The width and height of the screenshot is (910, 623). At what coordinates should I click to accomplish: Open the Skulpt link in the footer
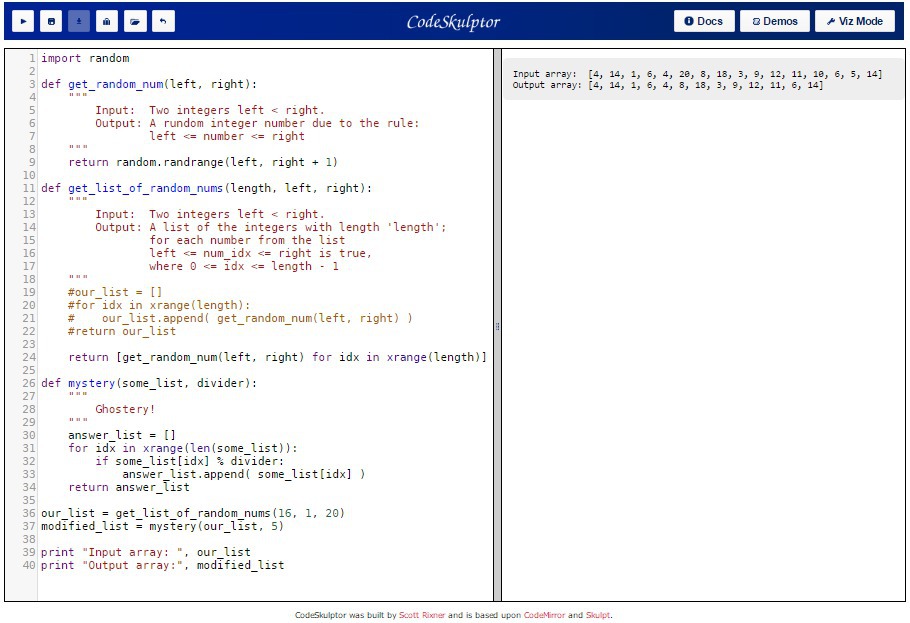coord(598,615)
